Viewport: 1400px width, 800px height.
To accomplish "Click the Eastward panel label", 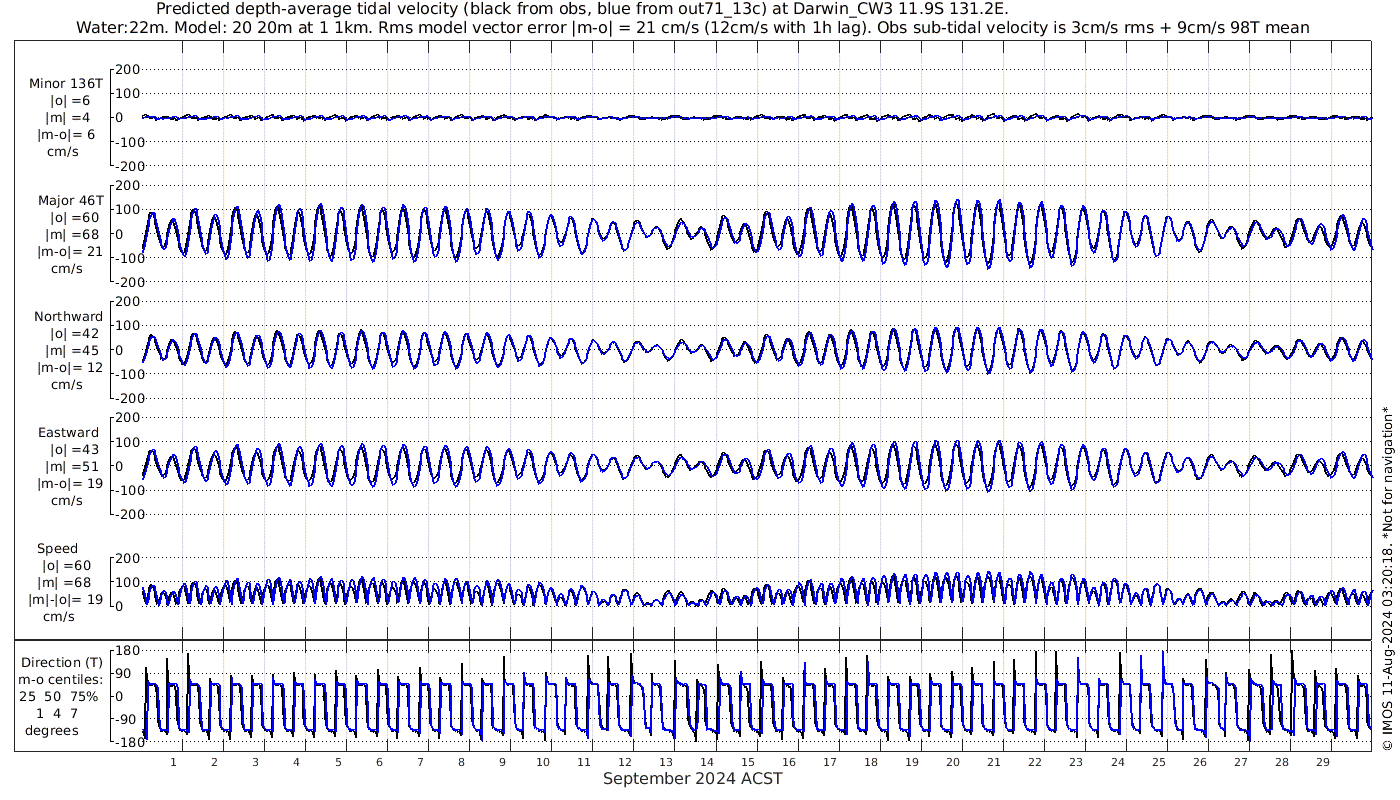I will [68, 433].
